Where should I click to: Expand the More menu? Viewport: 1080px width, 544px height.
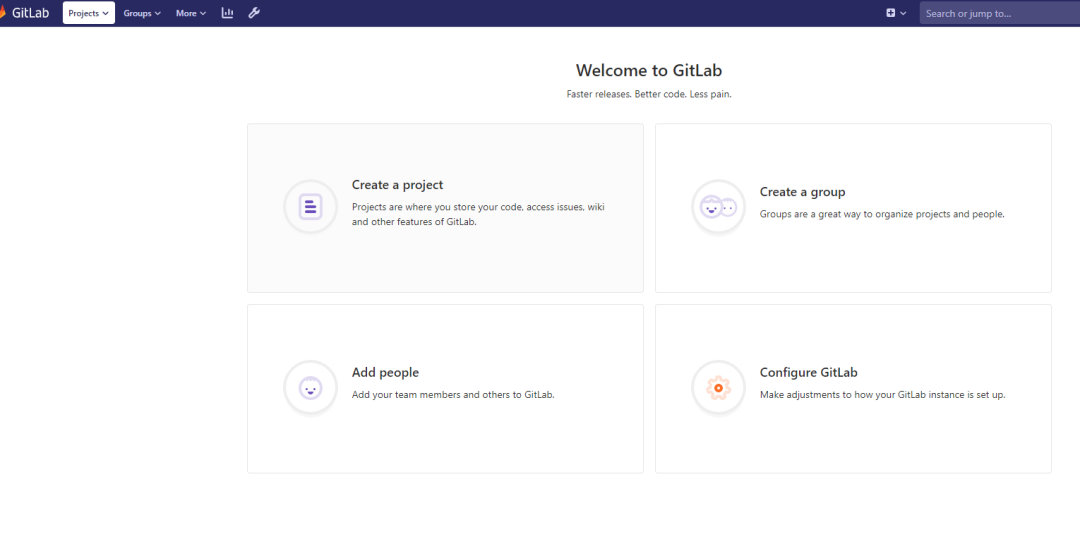click(x=191, y=13)
